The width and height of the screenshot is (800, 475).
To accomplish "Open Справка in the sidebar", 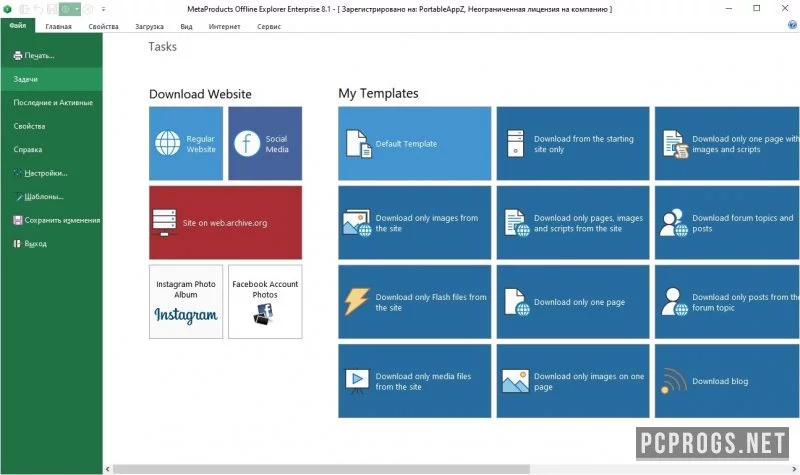I will 51,149.
